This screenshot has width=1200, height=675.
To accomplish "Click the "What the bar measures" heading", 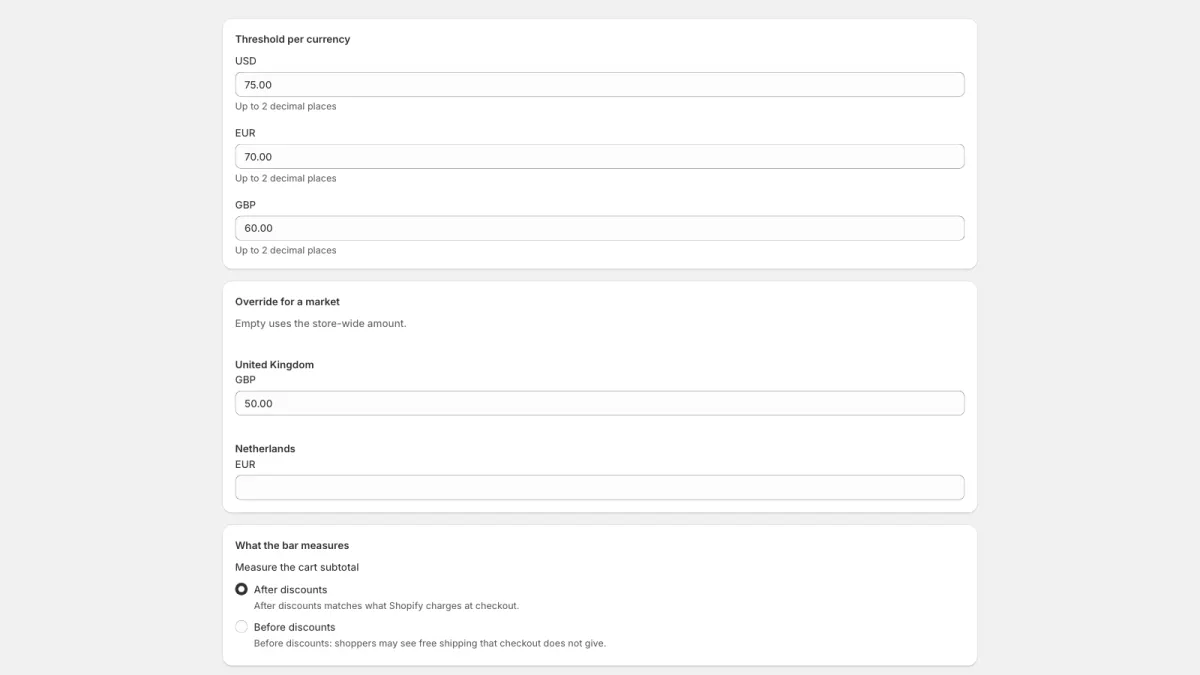I will [x=292, y=545].
